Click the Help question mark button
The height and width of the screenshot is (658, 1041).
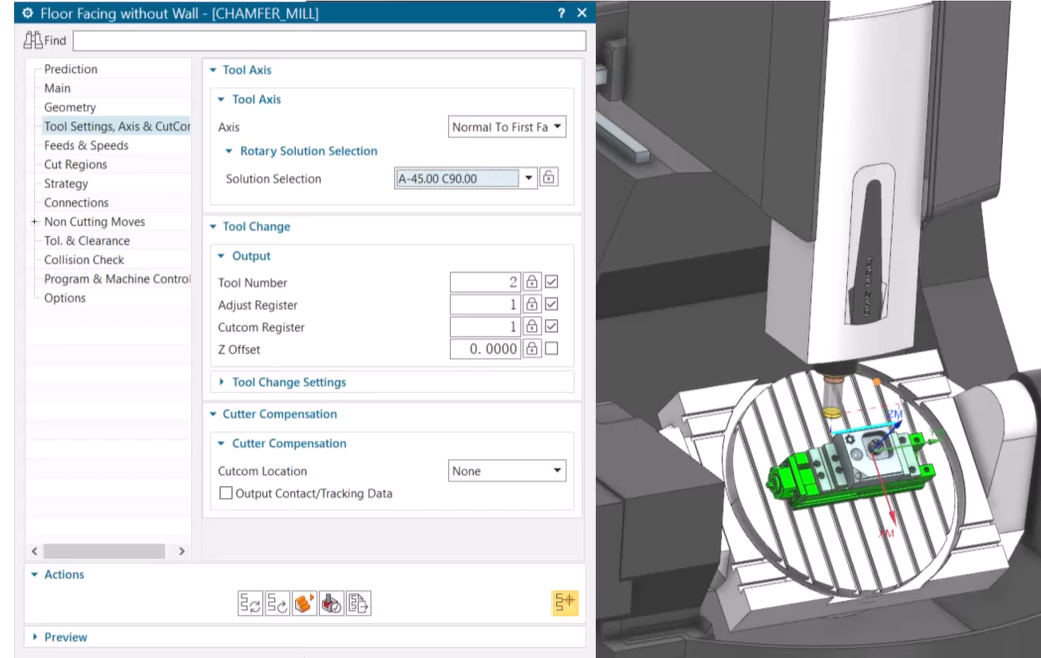coord(561,13)
